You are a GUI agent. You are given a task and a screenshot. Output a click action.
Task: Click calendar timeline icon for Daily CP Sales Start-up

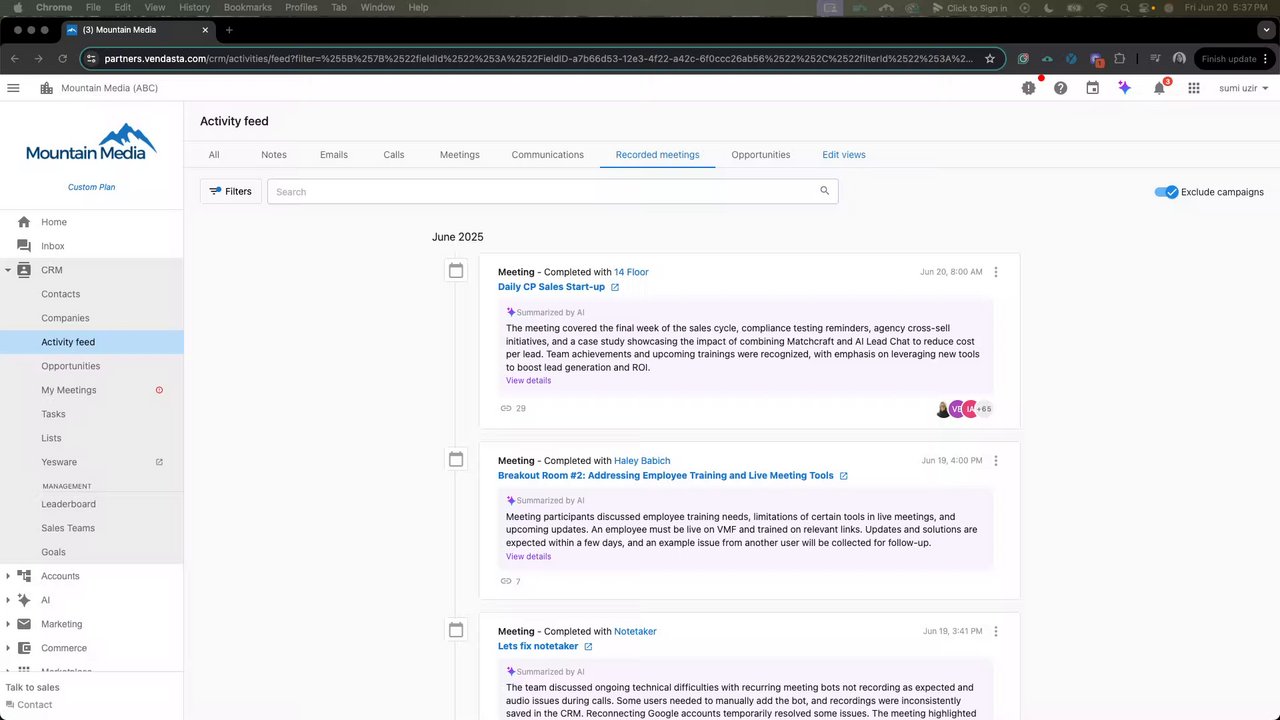pos(456,271)
